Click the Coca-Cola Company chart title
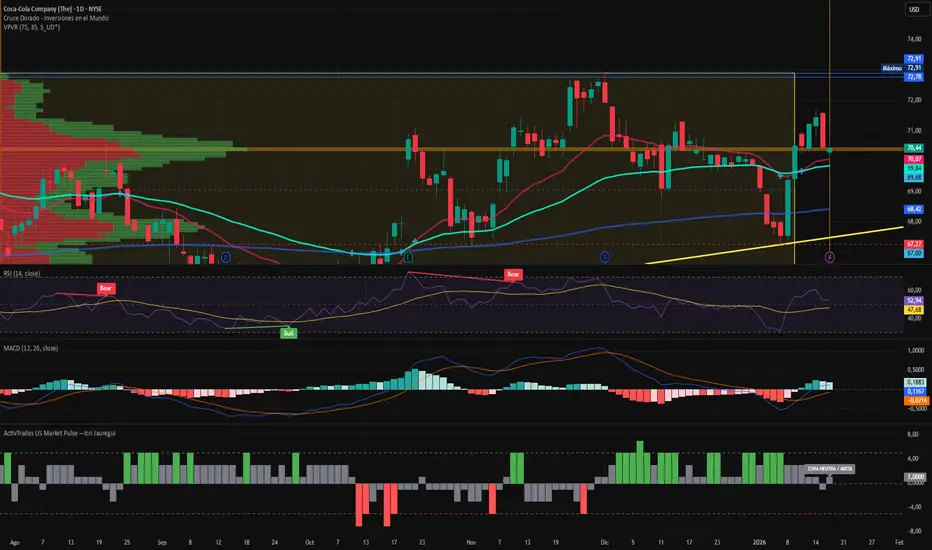The image size is (932, 550). (52, 9)
